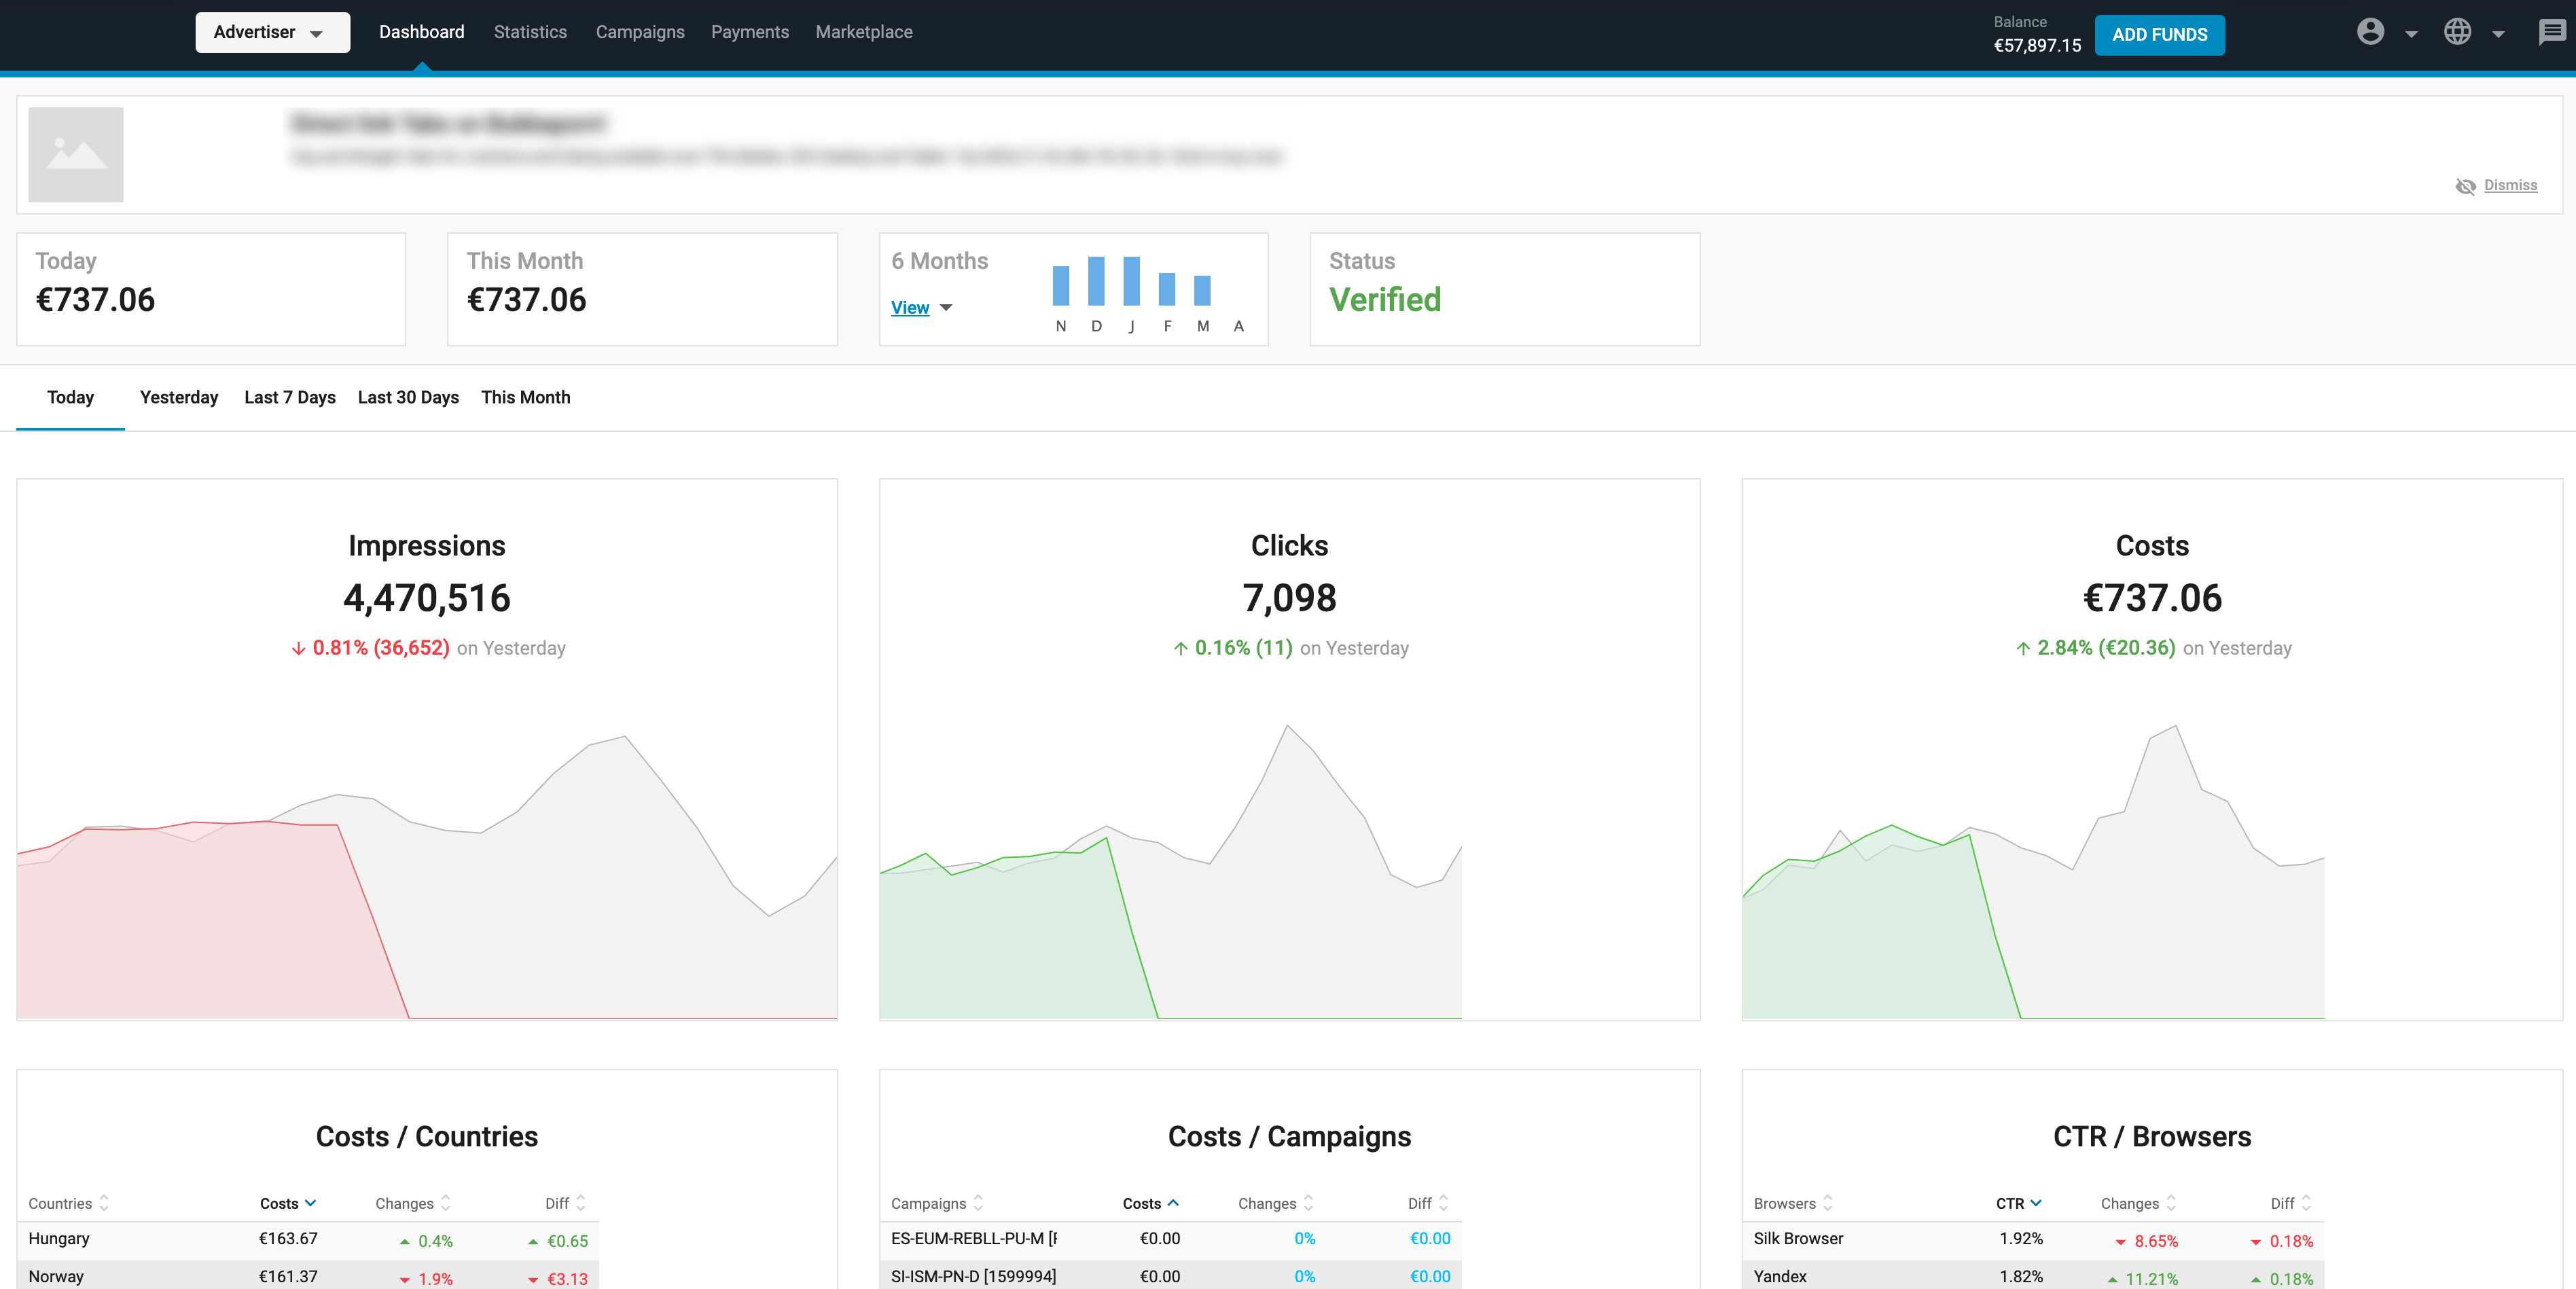The image size is (2576, 1289).
Task: Toggle the Costs sort arrow in Costs/Campaigns
Action: coord(1175,1203)
